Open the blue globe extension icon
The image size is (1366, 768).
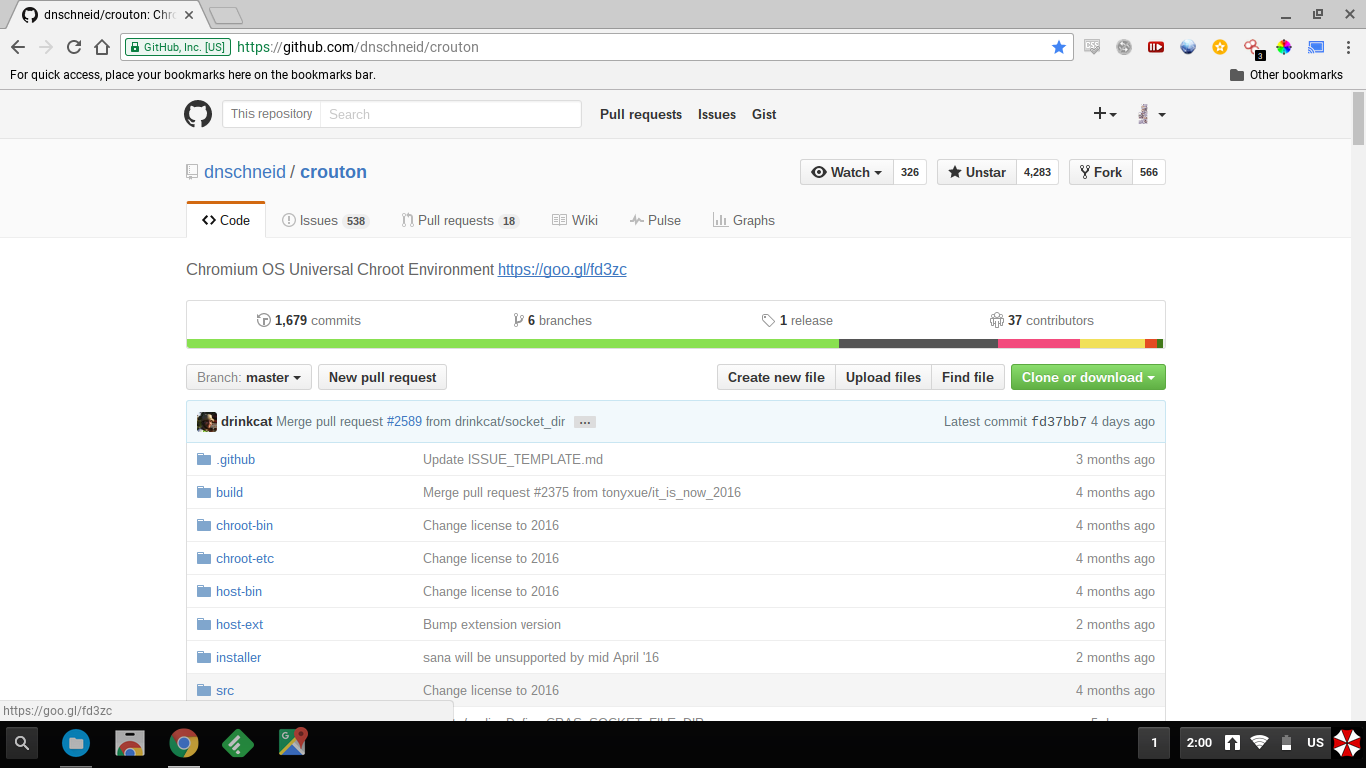(1188, 47)
